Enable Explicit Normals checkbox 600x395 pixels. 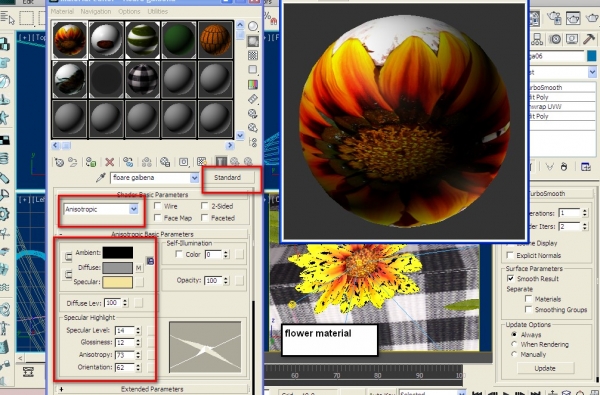(x=510, y=255)
